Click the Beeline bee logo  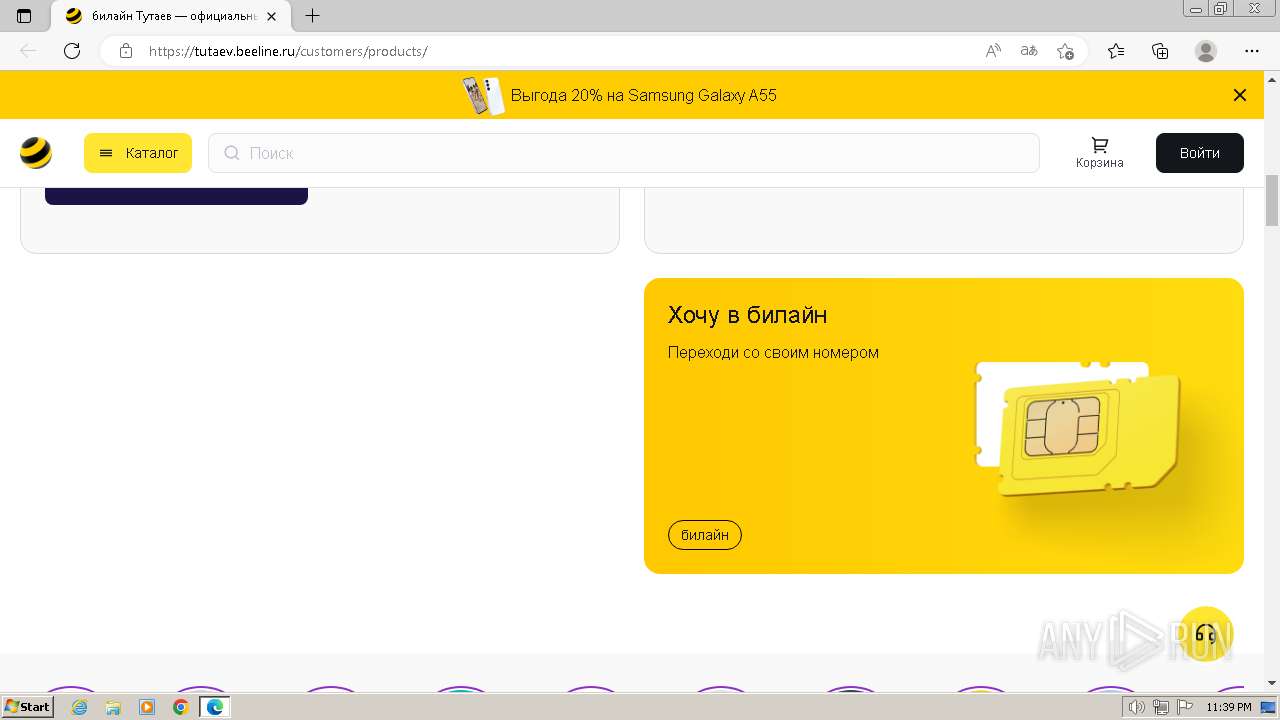(x=36, y=153)
